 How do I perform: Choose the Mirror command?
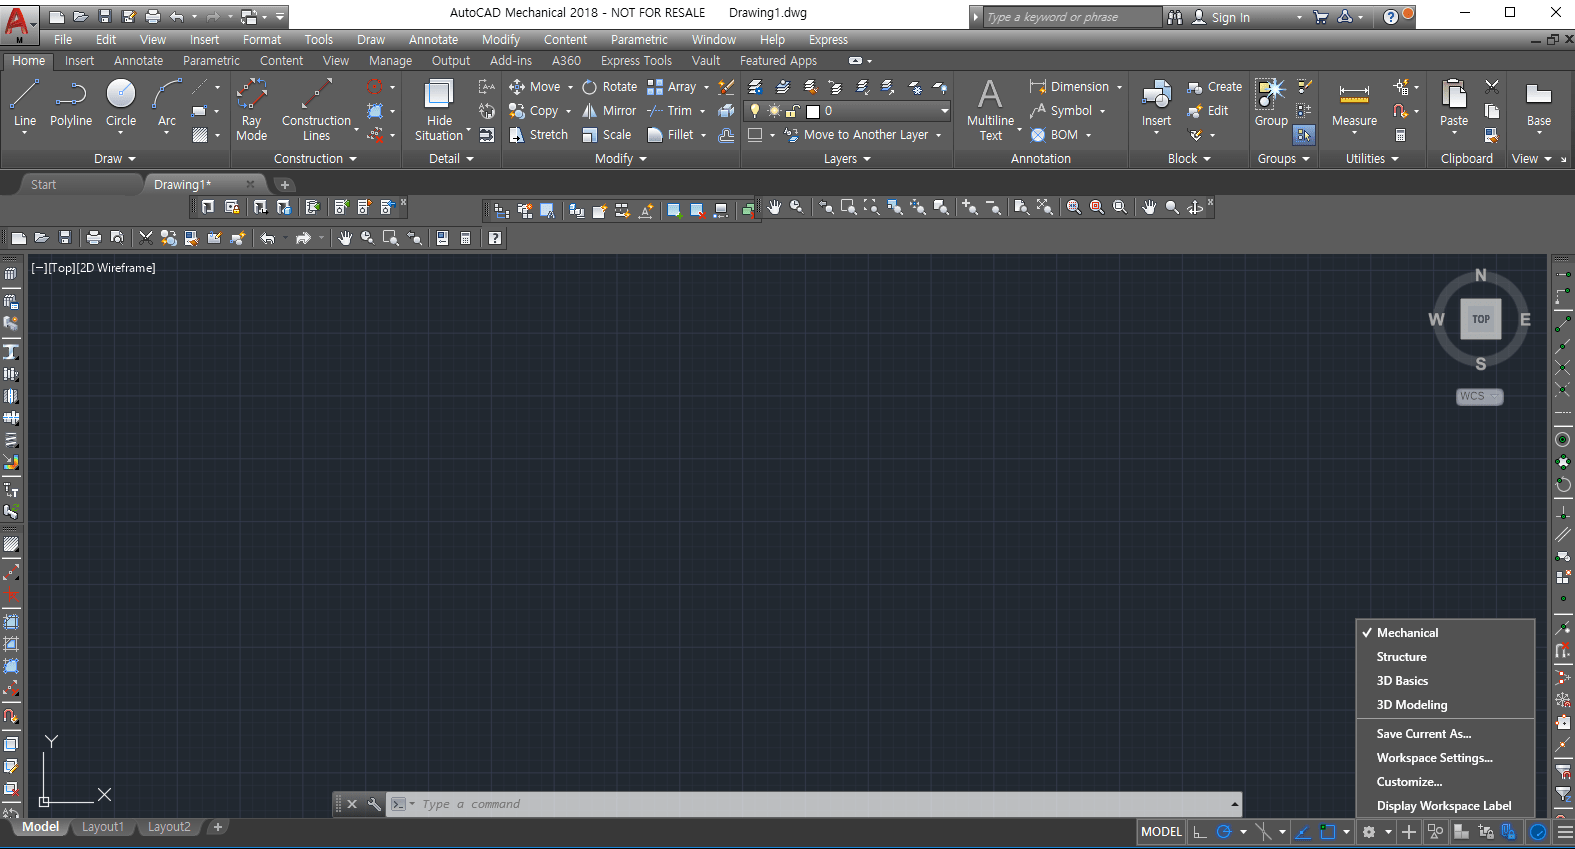[610, 111]
